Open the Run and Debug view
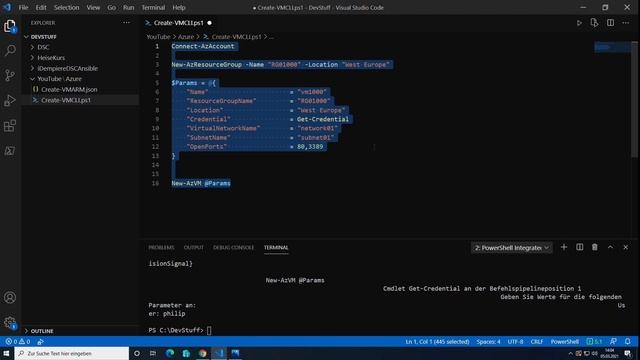Image resolution: width=640 pixels, height=360 pixels. (10, 100)
